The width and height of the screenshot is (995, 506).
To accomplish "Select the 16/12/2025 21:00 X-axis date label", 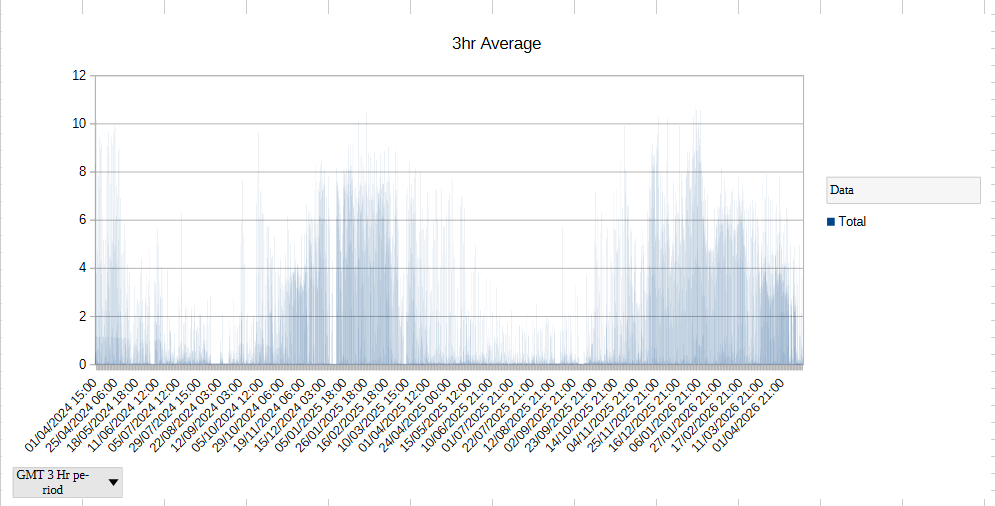I will (651, 412).
